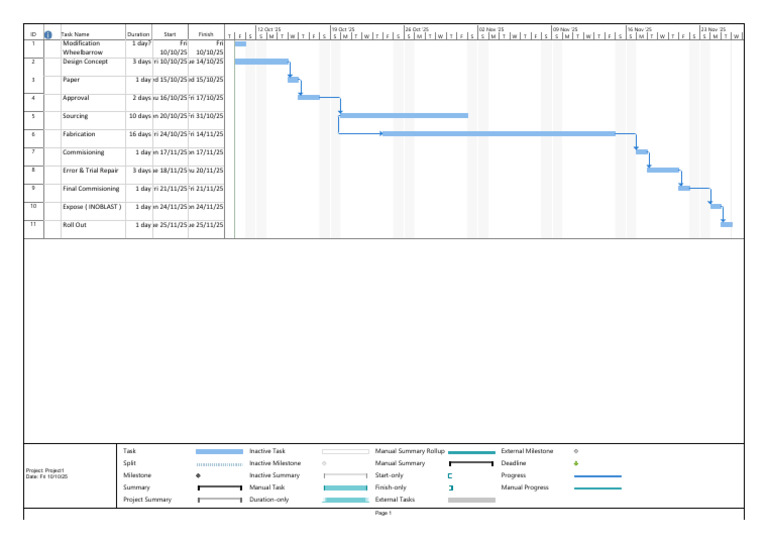The width and height of the screenshot is (768, 543).
Task: Click the Deadline legend label
Action: 513,463
